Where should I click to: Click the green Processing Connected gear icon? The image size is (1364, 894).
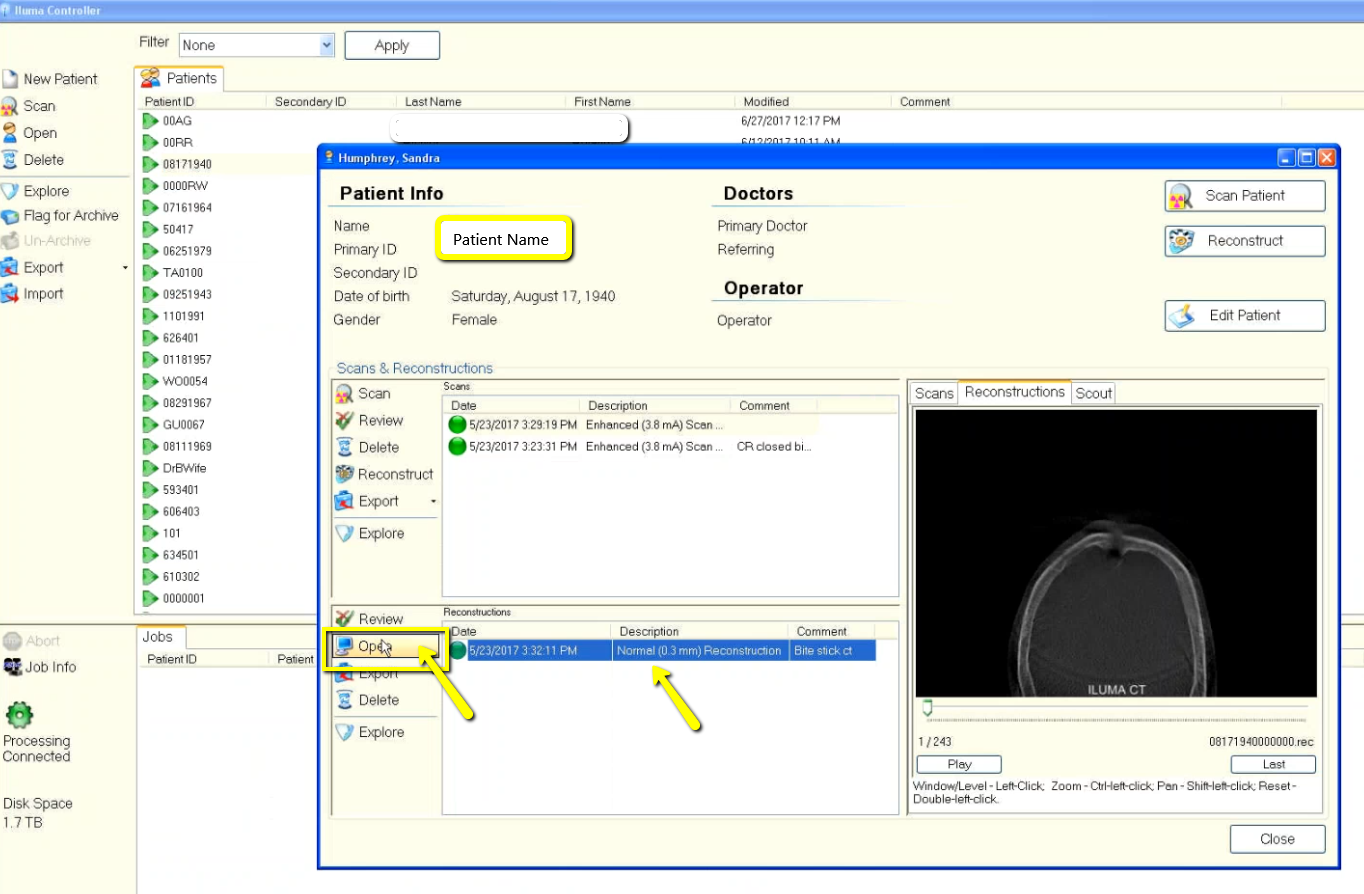19,714
